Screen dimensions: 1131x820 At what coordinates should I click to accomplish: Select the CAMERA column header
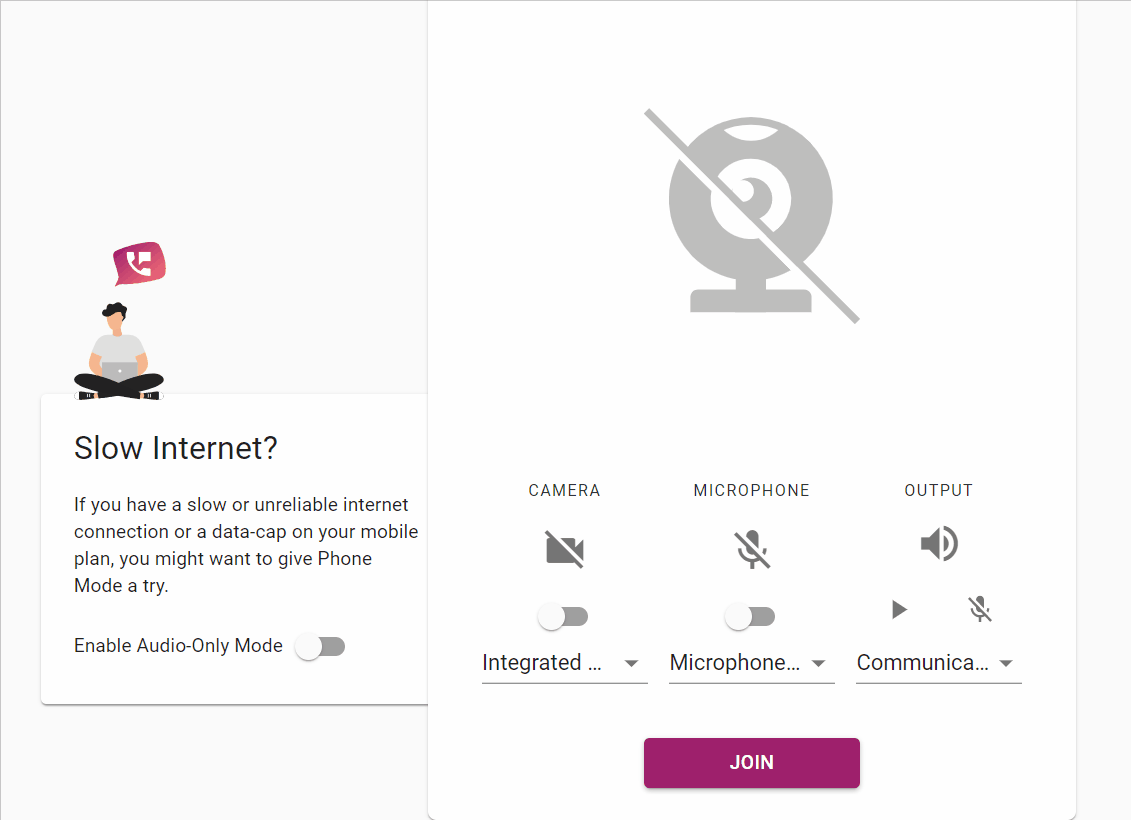point(564,490)
